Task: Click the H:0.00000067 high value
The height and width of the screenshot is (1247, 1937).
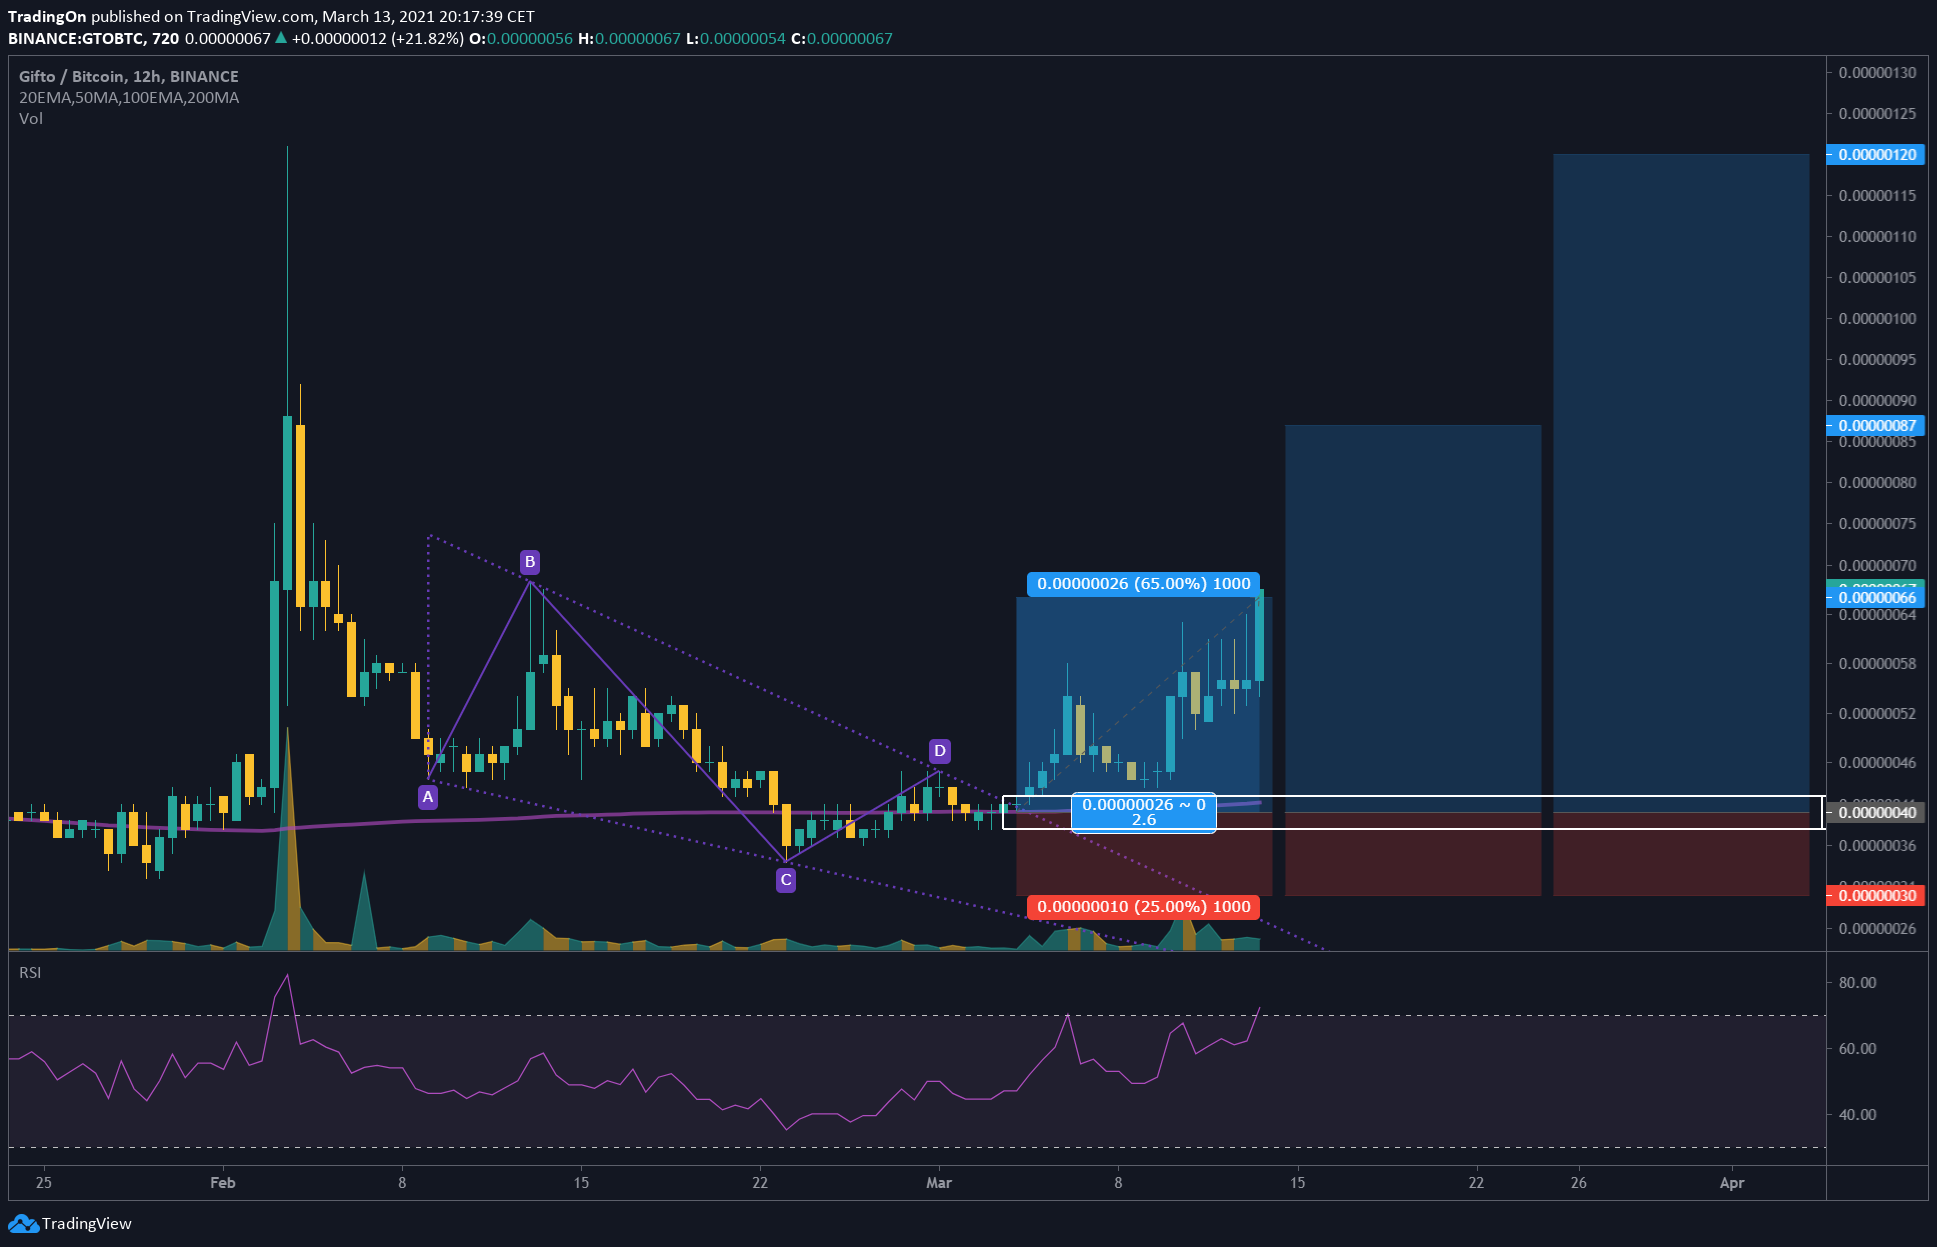Action: tap(629, 38)
